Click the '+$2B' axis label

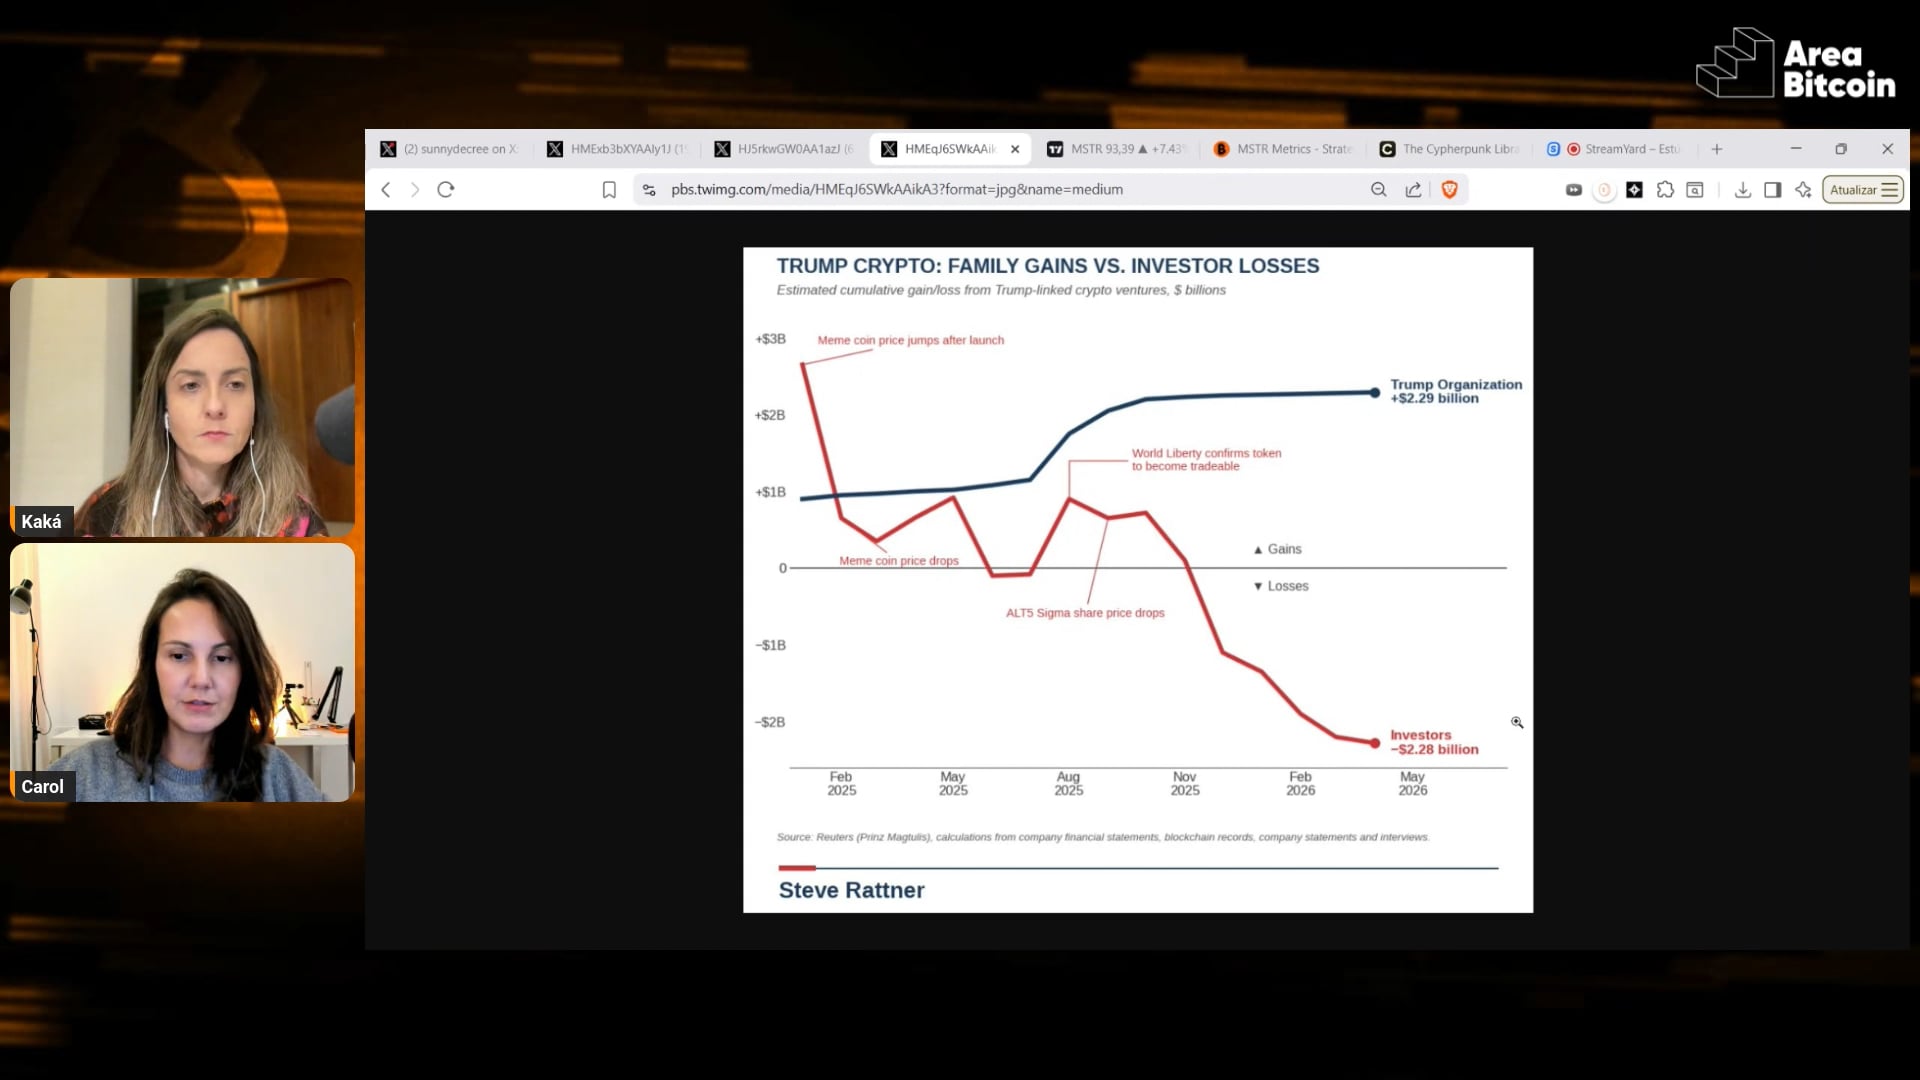click(x=770, y=415)
